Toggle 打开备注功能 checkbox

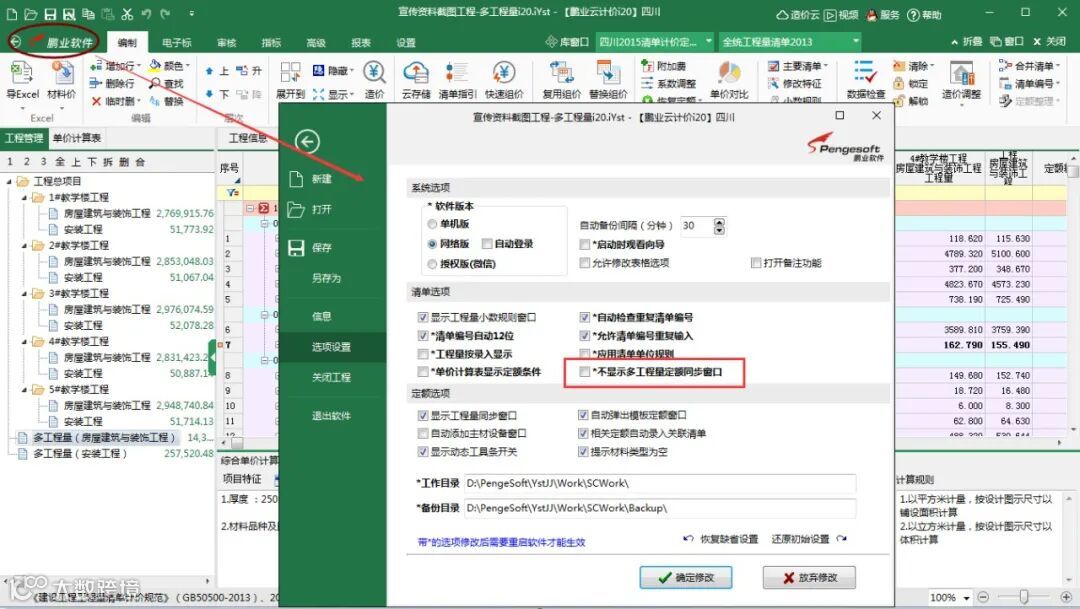tap(756, 263)
